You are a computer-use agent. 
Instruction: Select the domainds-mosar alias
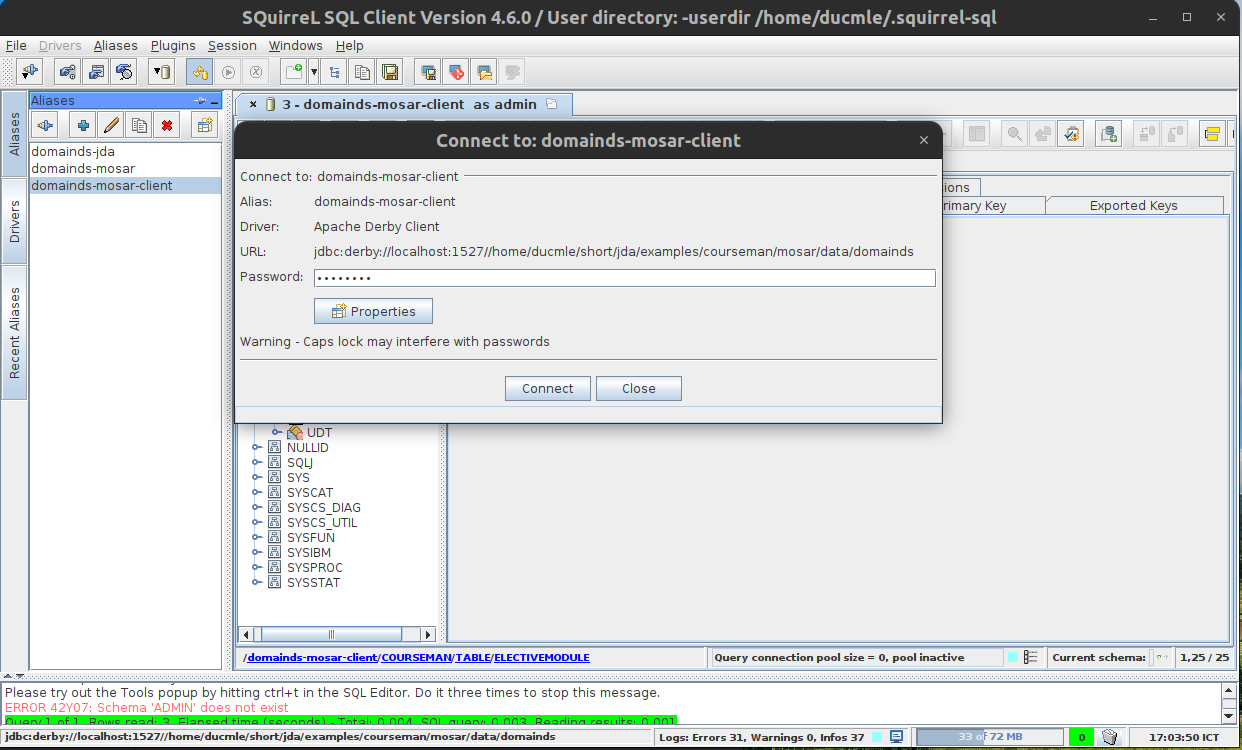(x=125, y=169)
